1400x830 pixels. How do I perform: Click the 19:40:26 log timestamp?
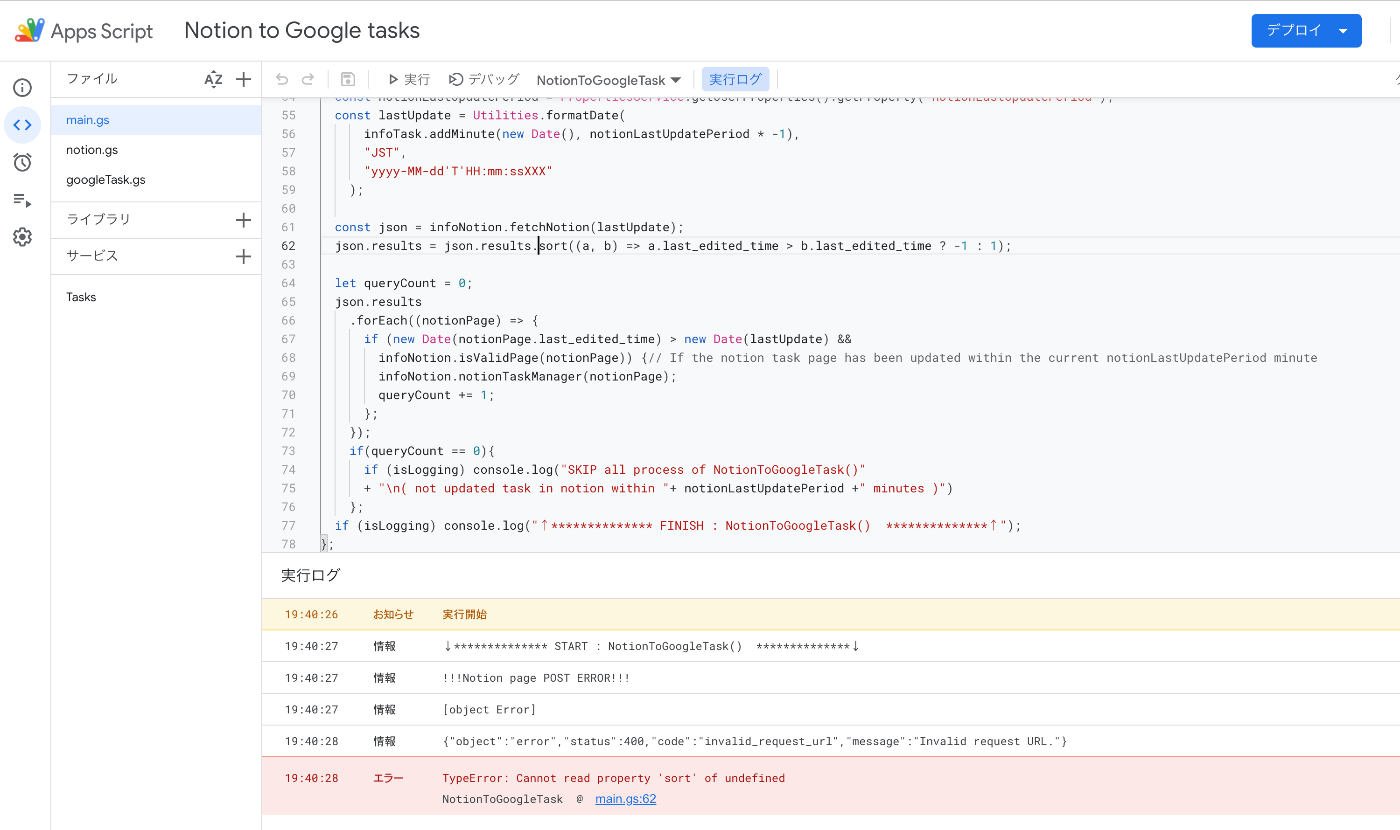(x=311, y=614)
